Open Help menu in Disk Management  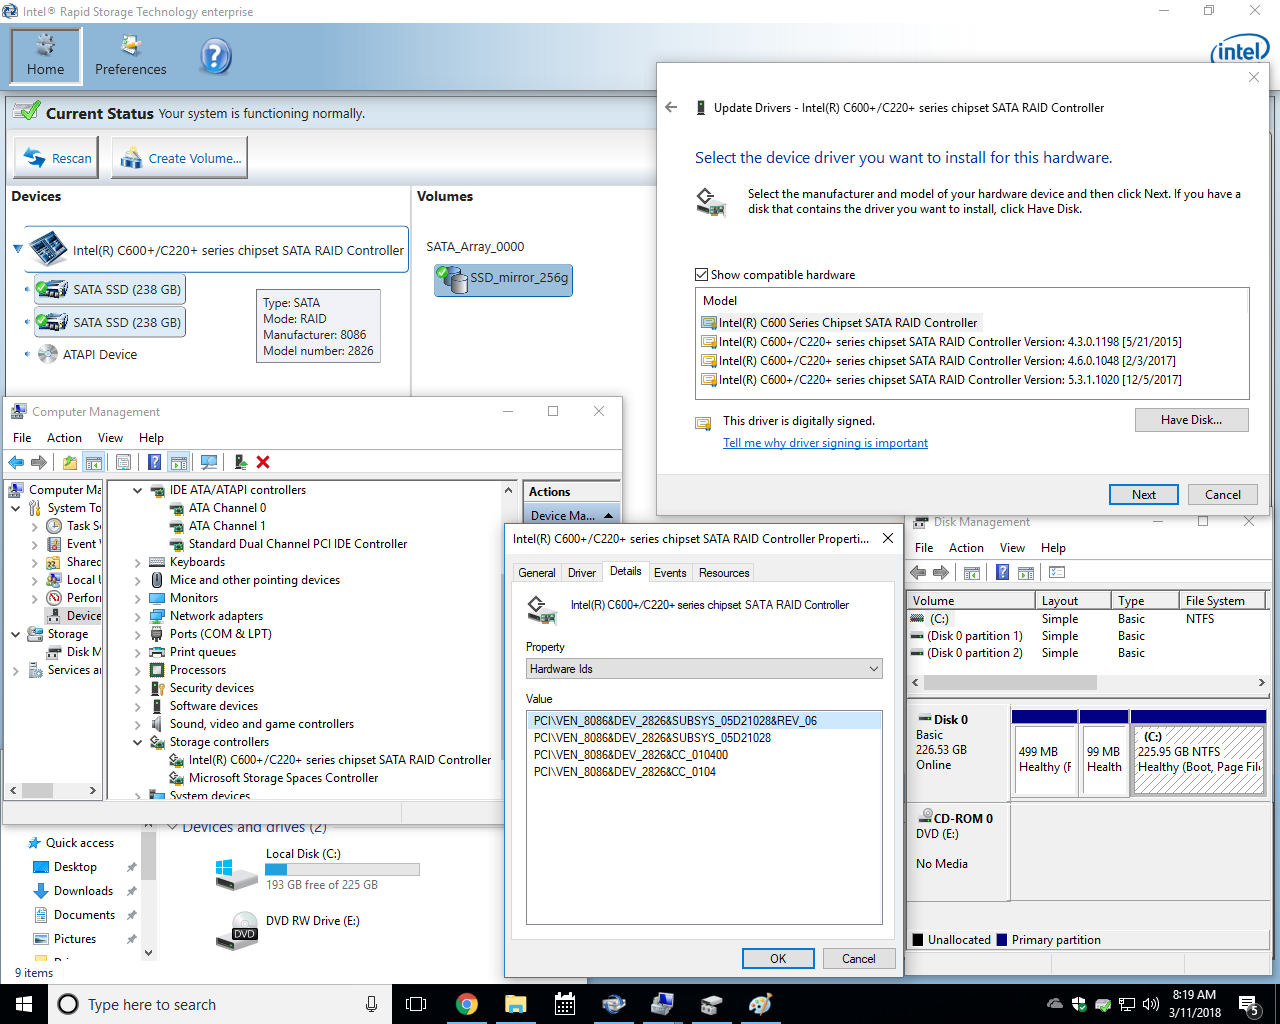point(1053,547)
